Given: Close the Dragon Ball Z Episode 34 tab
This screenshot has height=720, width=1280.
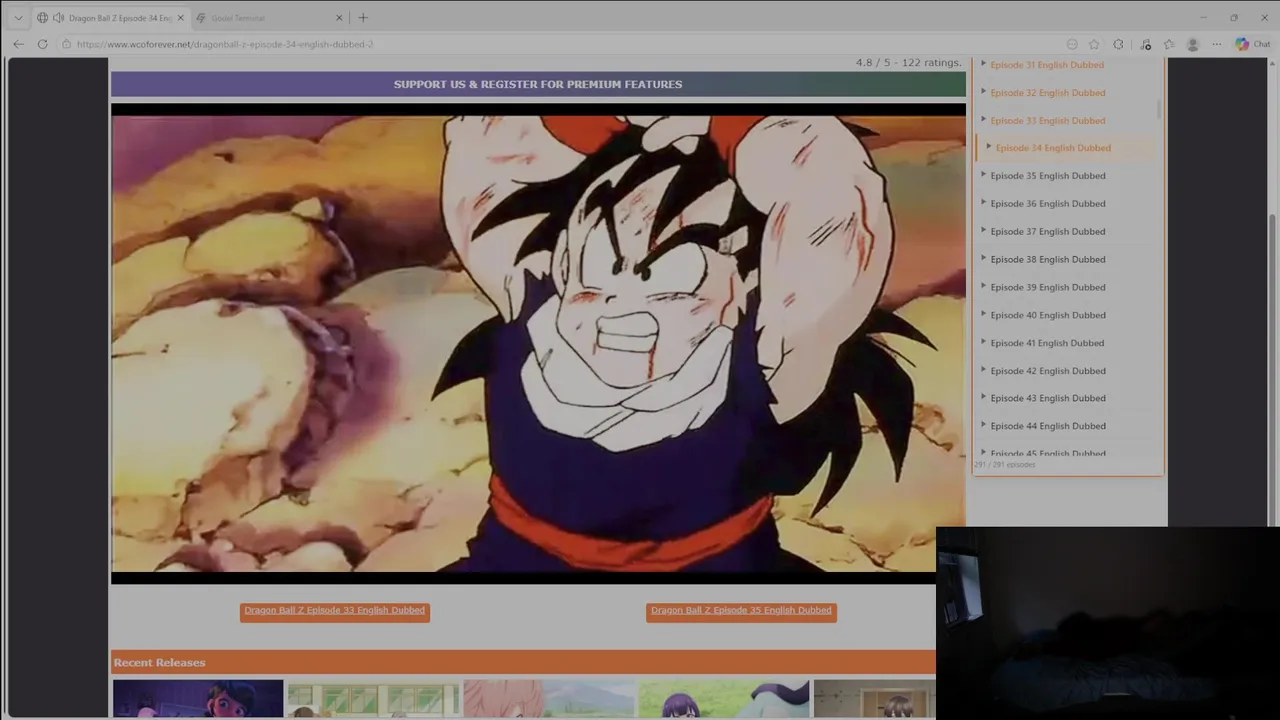Looking at the screenshot, I should point(180,18).
